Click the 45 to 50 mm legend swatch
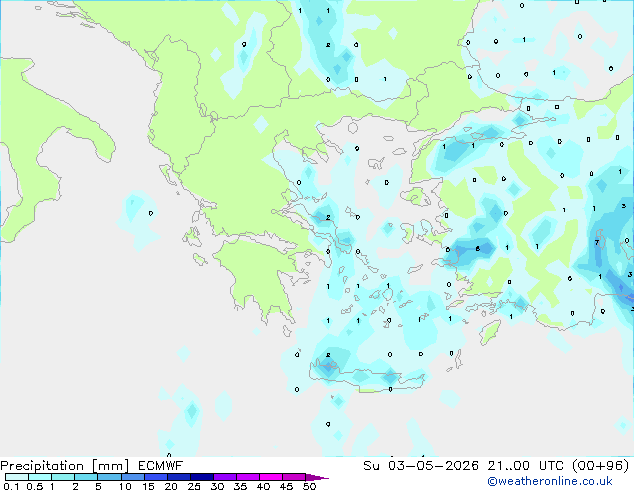The width and height of the screenshot is (634, 490). click(294, 477)
